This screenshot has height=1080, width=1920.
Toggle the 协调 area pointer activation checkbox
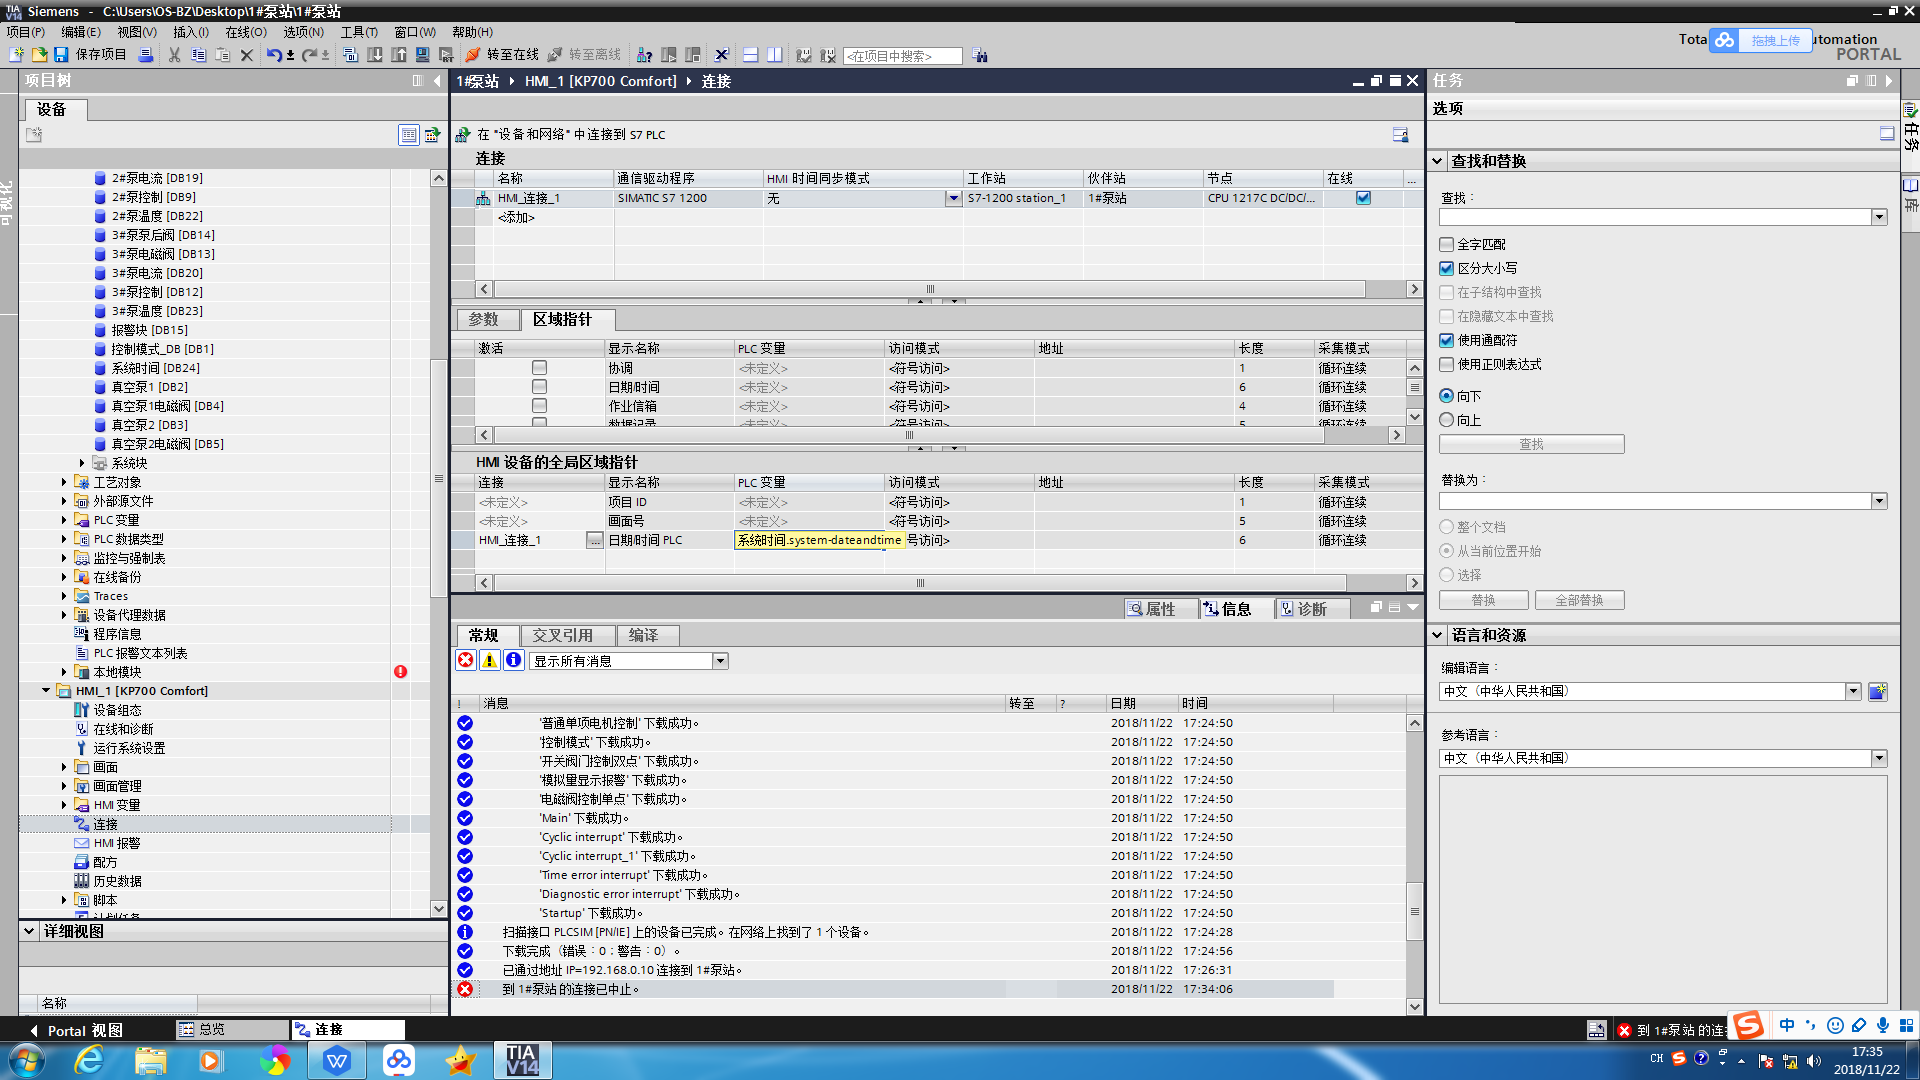click(539, 368)
